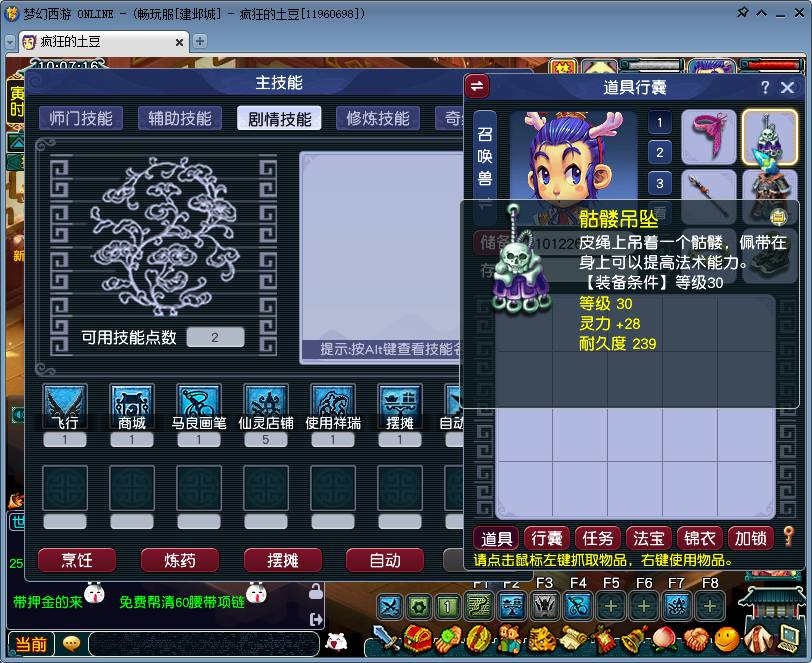Open the 召唤兽 summon pet side tab
812x663 pixels.
click(485, 156)
